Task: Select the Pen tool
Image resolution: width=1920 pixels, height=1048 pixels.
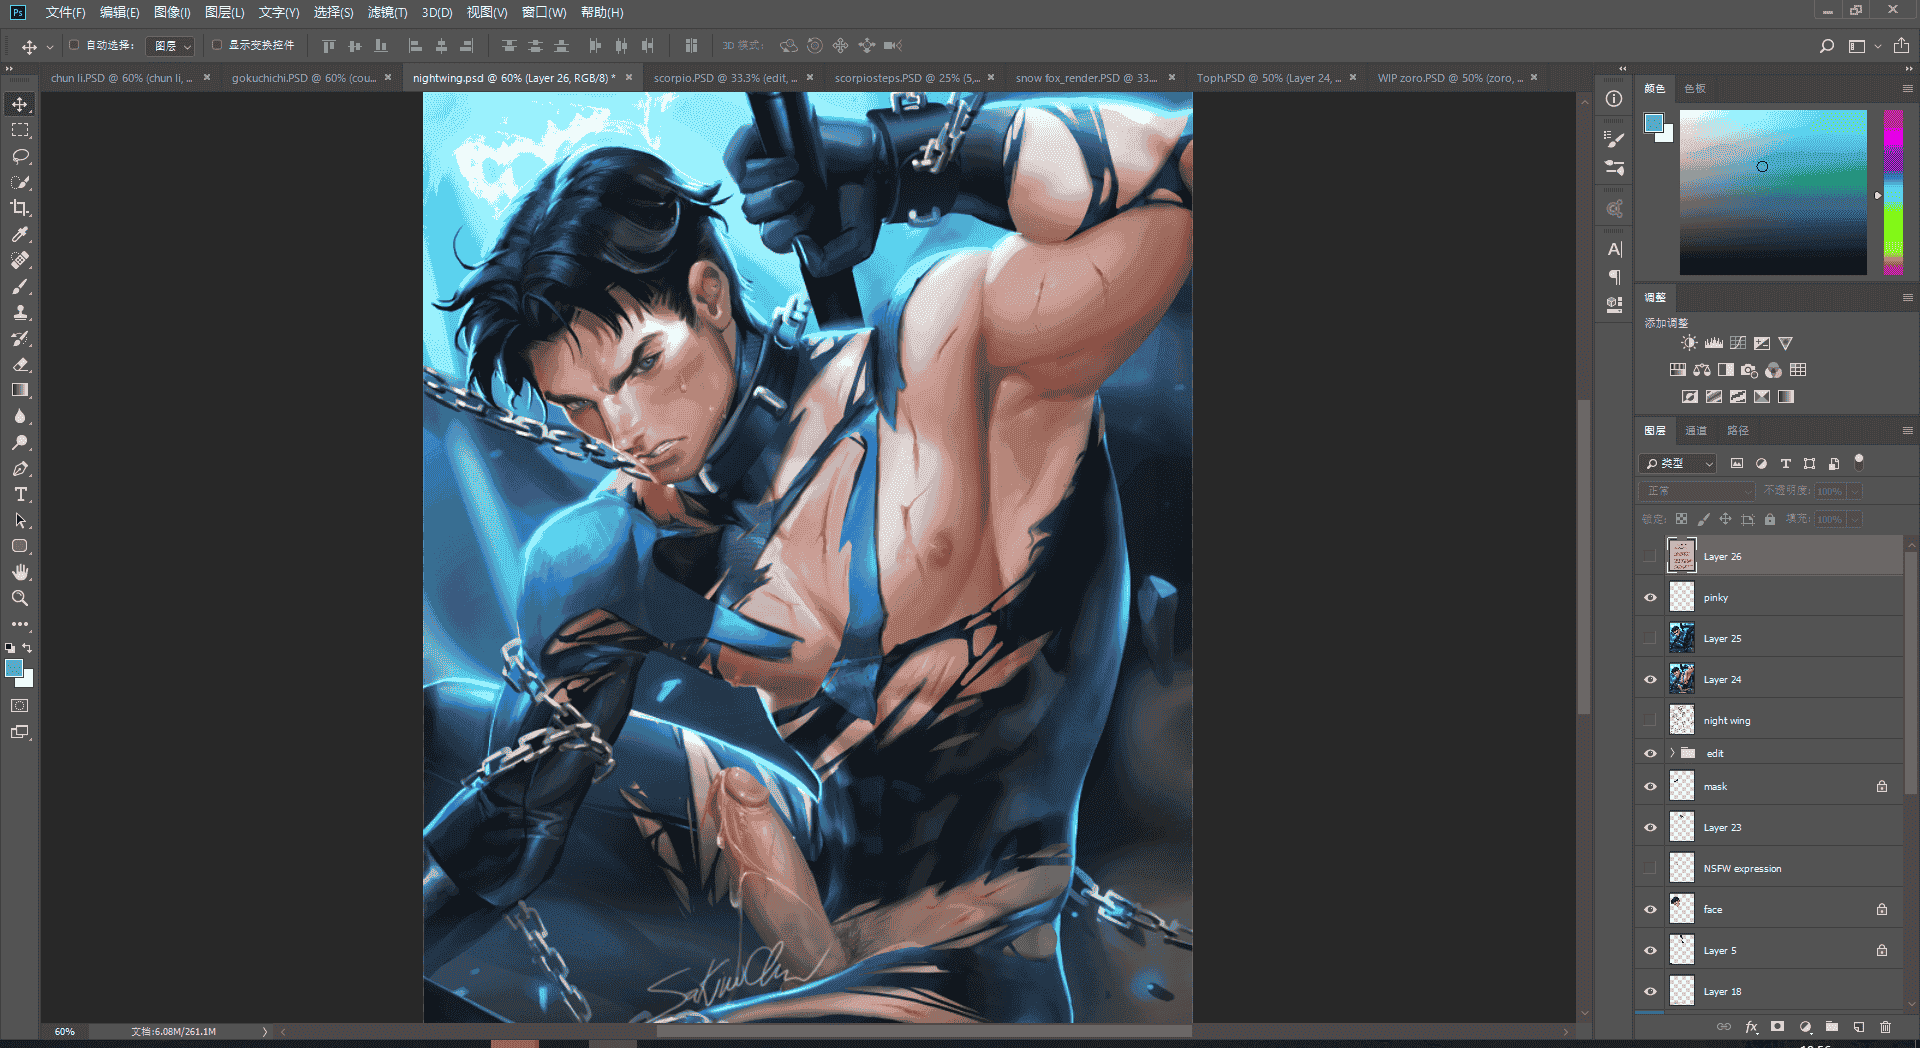Action: click(x=20, y=468)
